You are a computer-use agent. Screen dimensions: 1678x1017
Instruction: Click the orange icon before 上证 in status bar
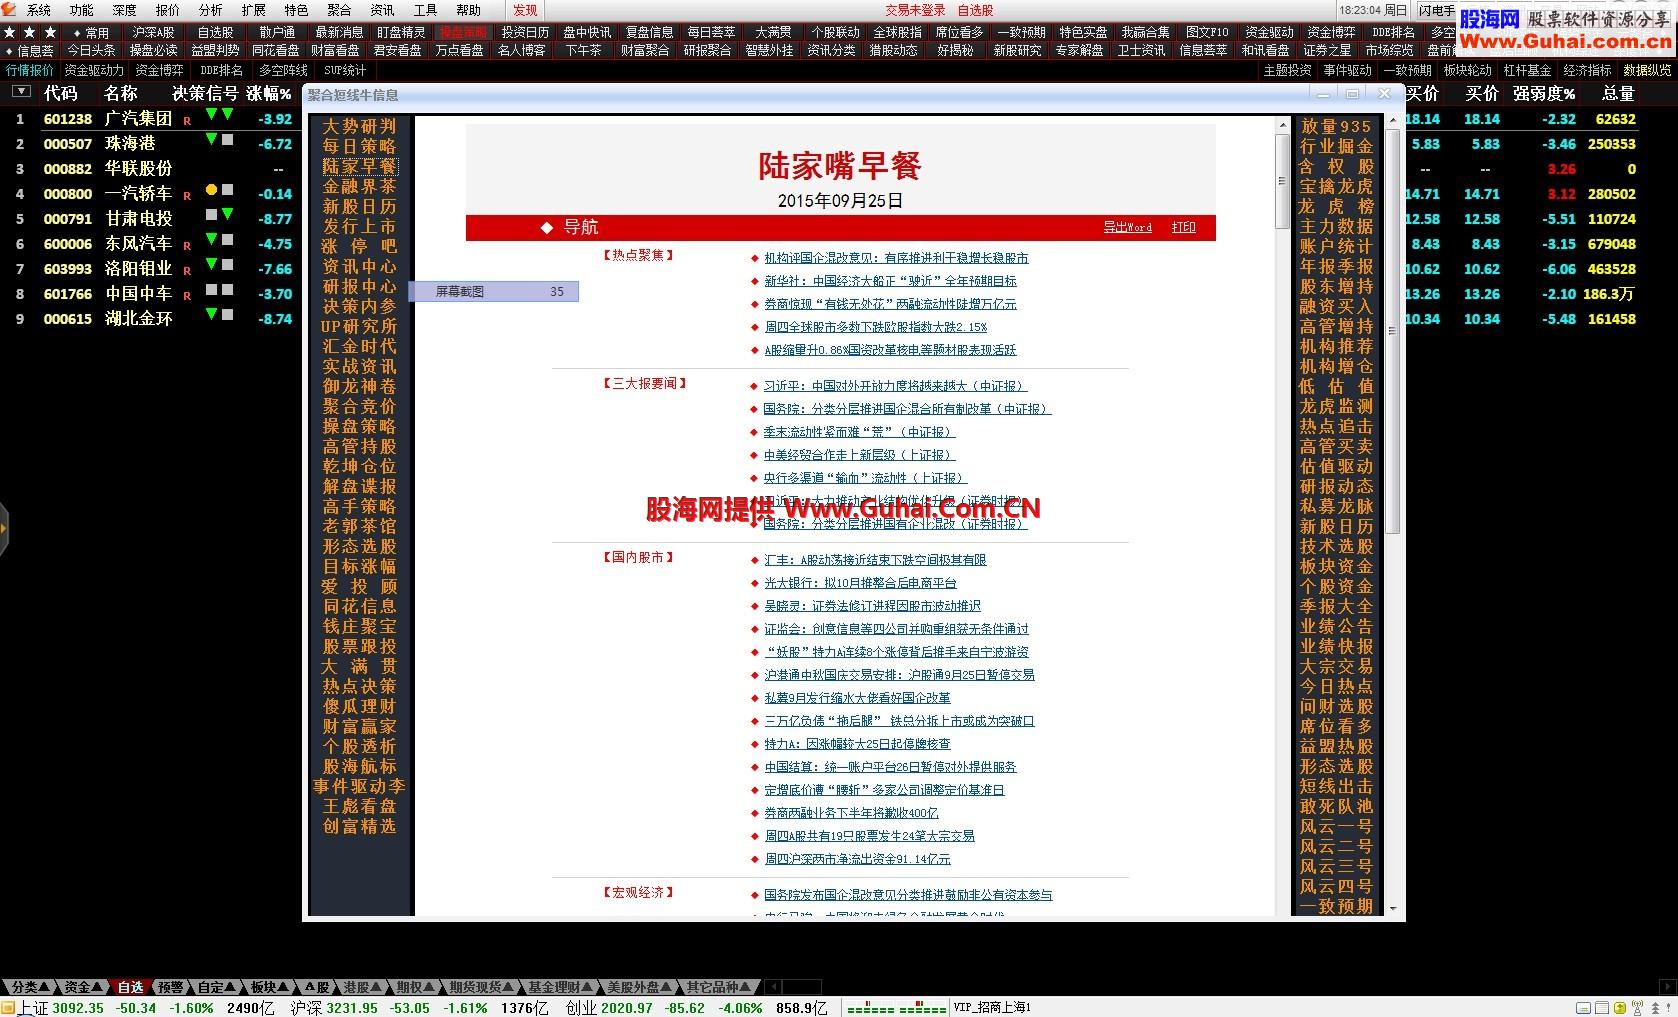coord(8,1008)
